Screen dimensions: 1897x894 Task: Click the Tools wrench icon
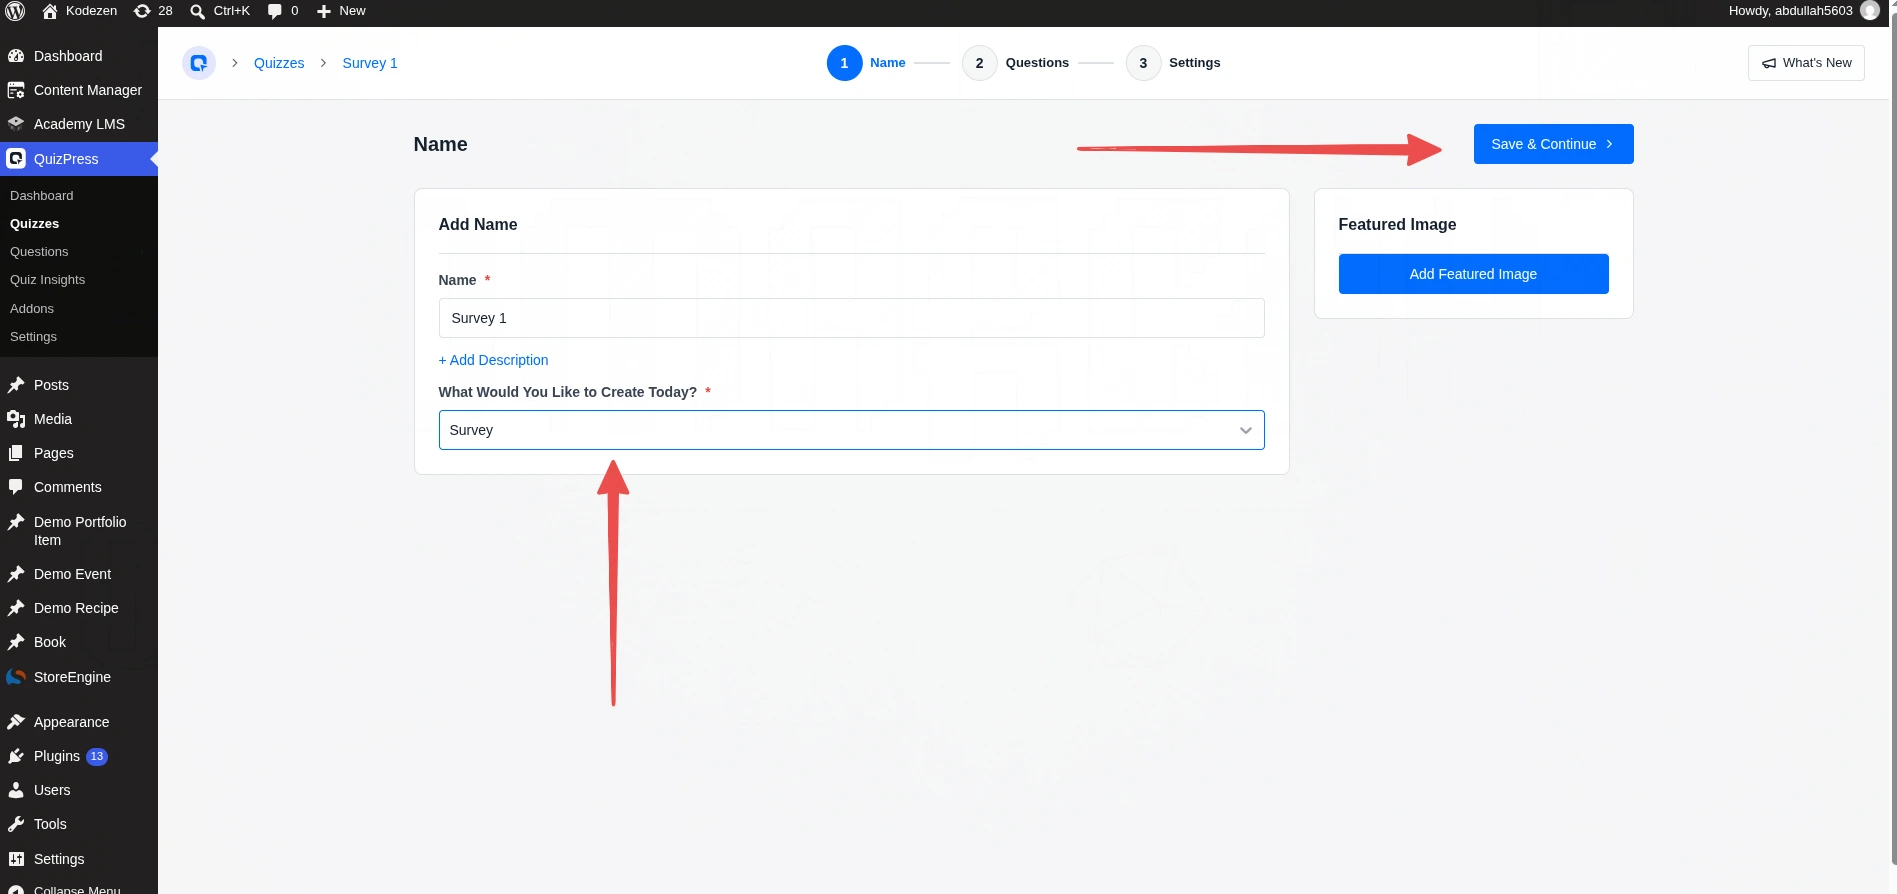coord(16,824)
